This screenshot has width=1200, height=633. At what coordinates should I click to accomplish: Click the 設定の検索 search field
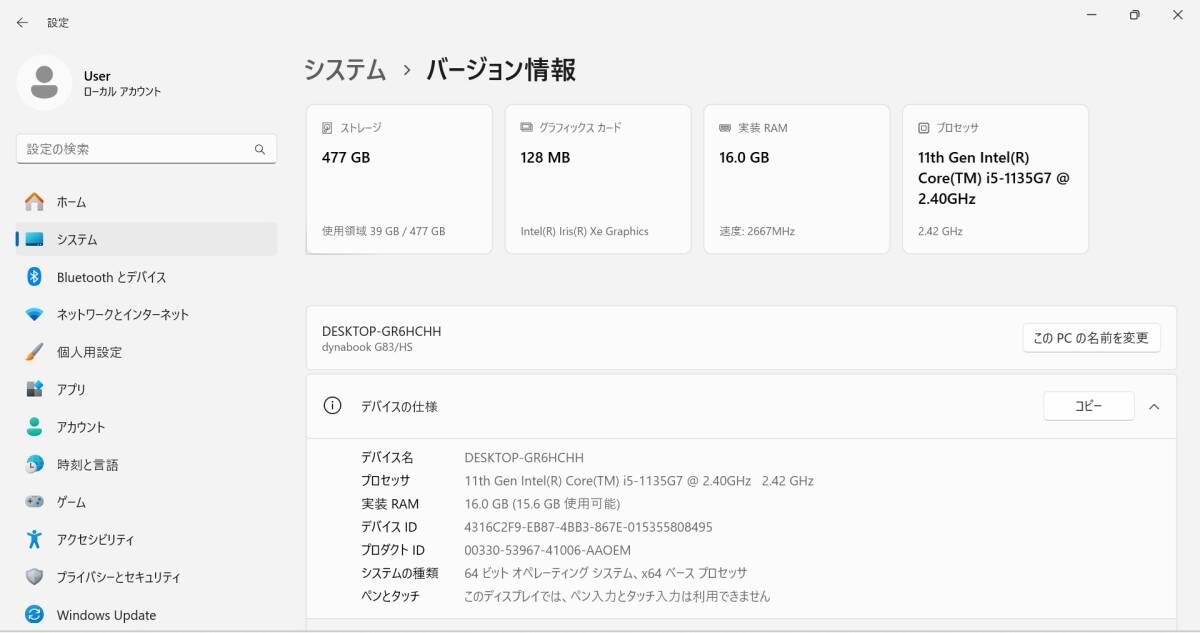[x=146, y=149]
